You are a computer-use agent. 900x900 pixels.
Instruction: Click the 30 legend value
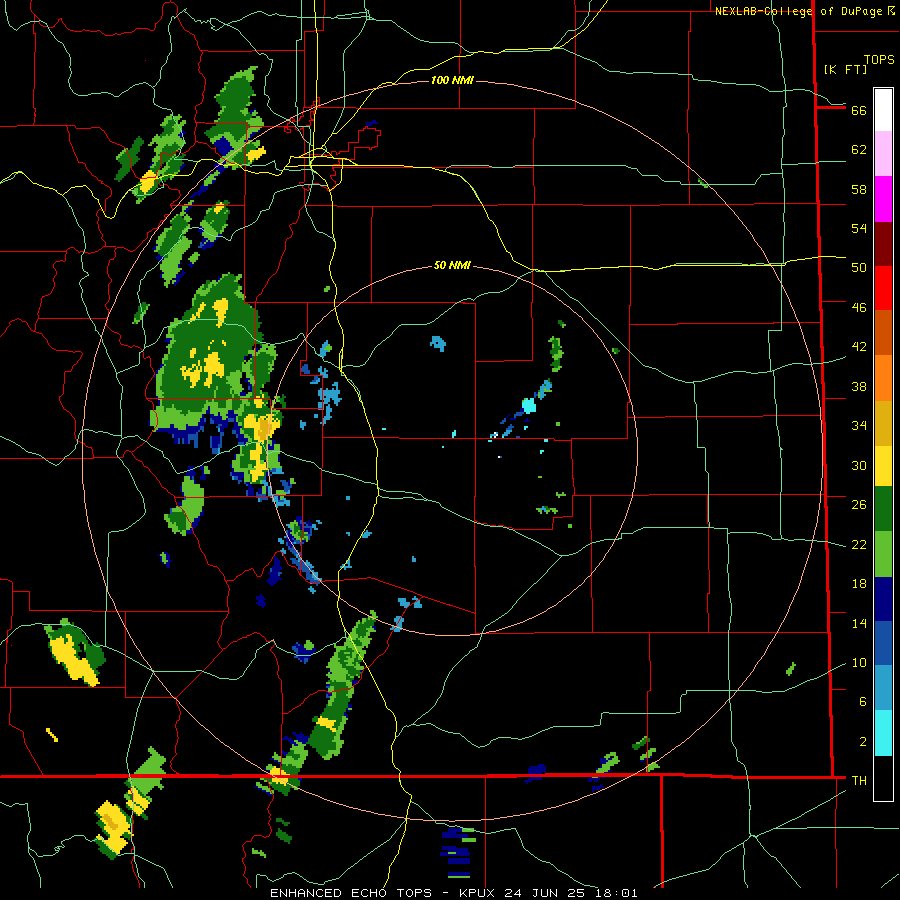click(859, 465)
